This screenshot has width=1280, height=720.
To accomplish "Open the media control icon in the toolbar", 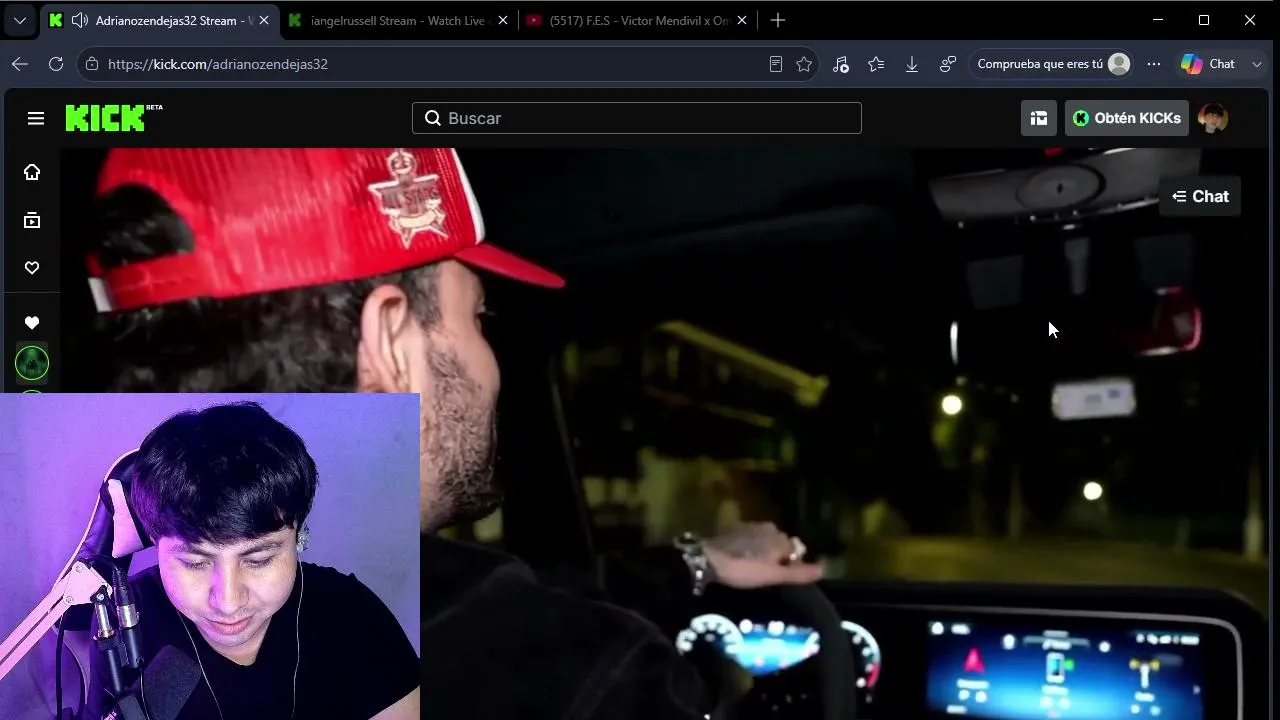I will (x=840, y=64).
